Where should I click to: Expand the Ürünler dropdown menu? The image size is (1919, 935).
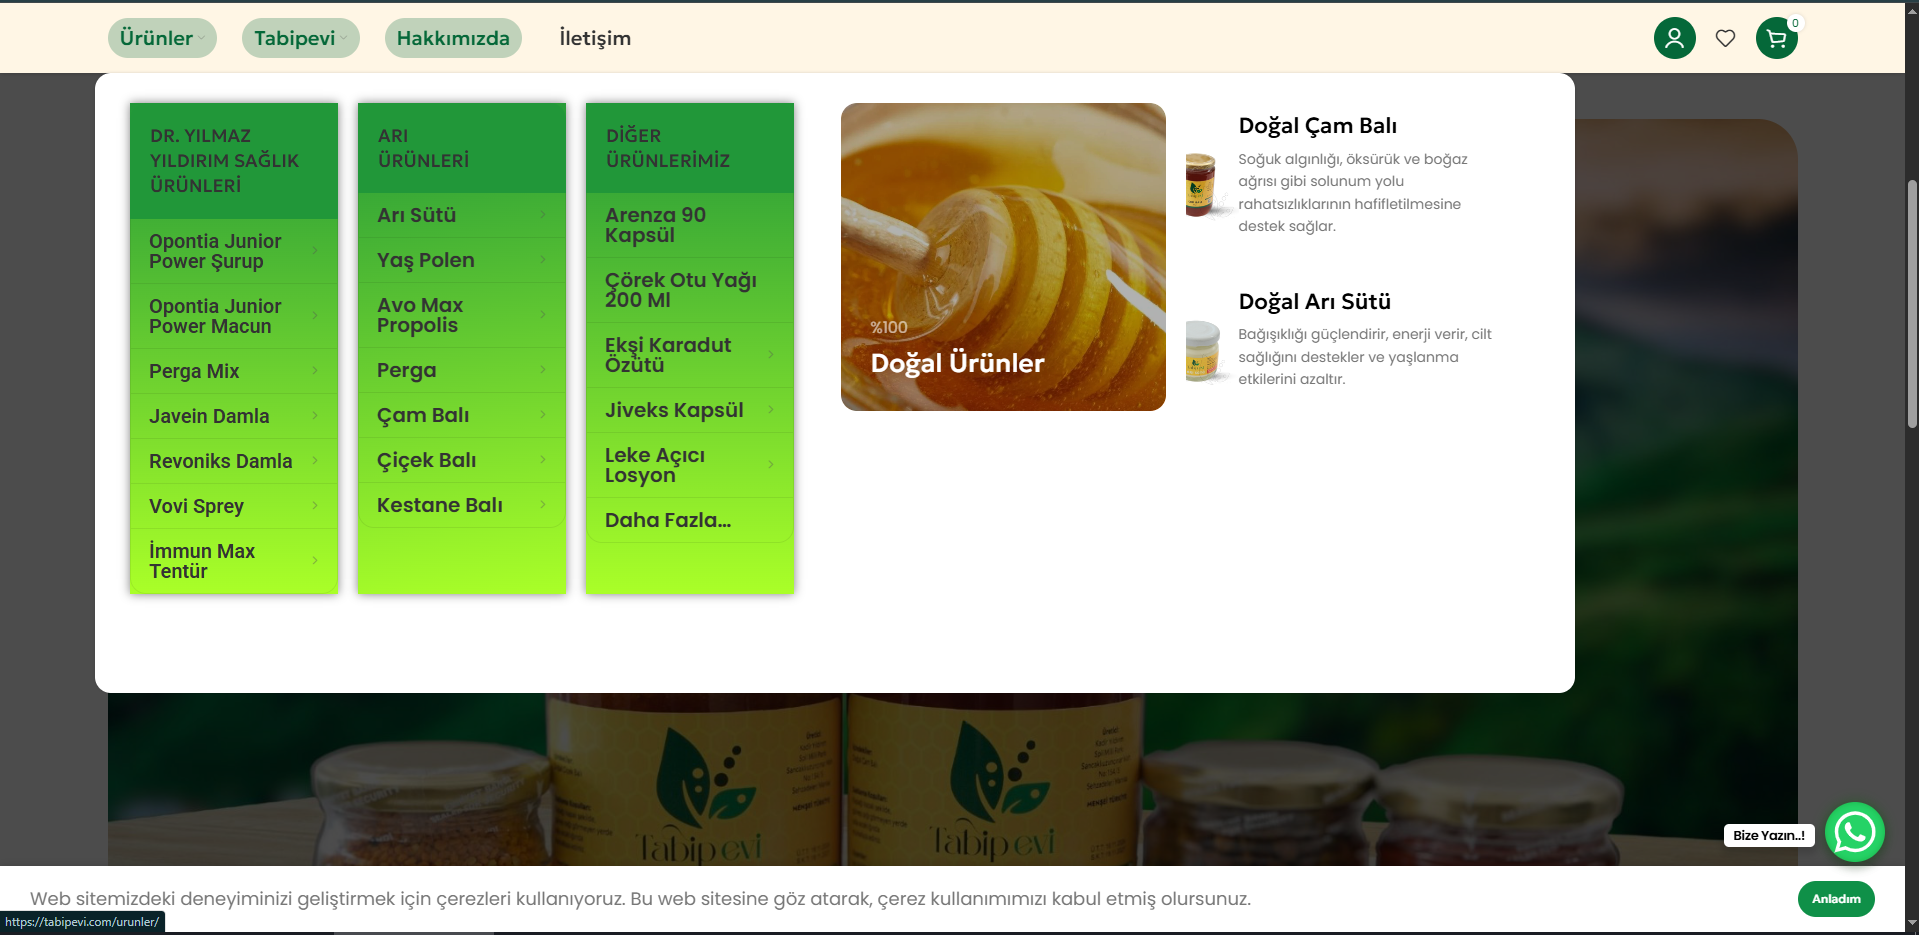[161, 38]
